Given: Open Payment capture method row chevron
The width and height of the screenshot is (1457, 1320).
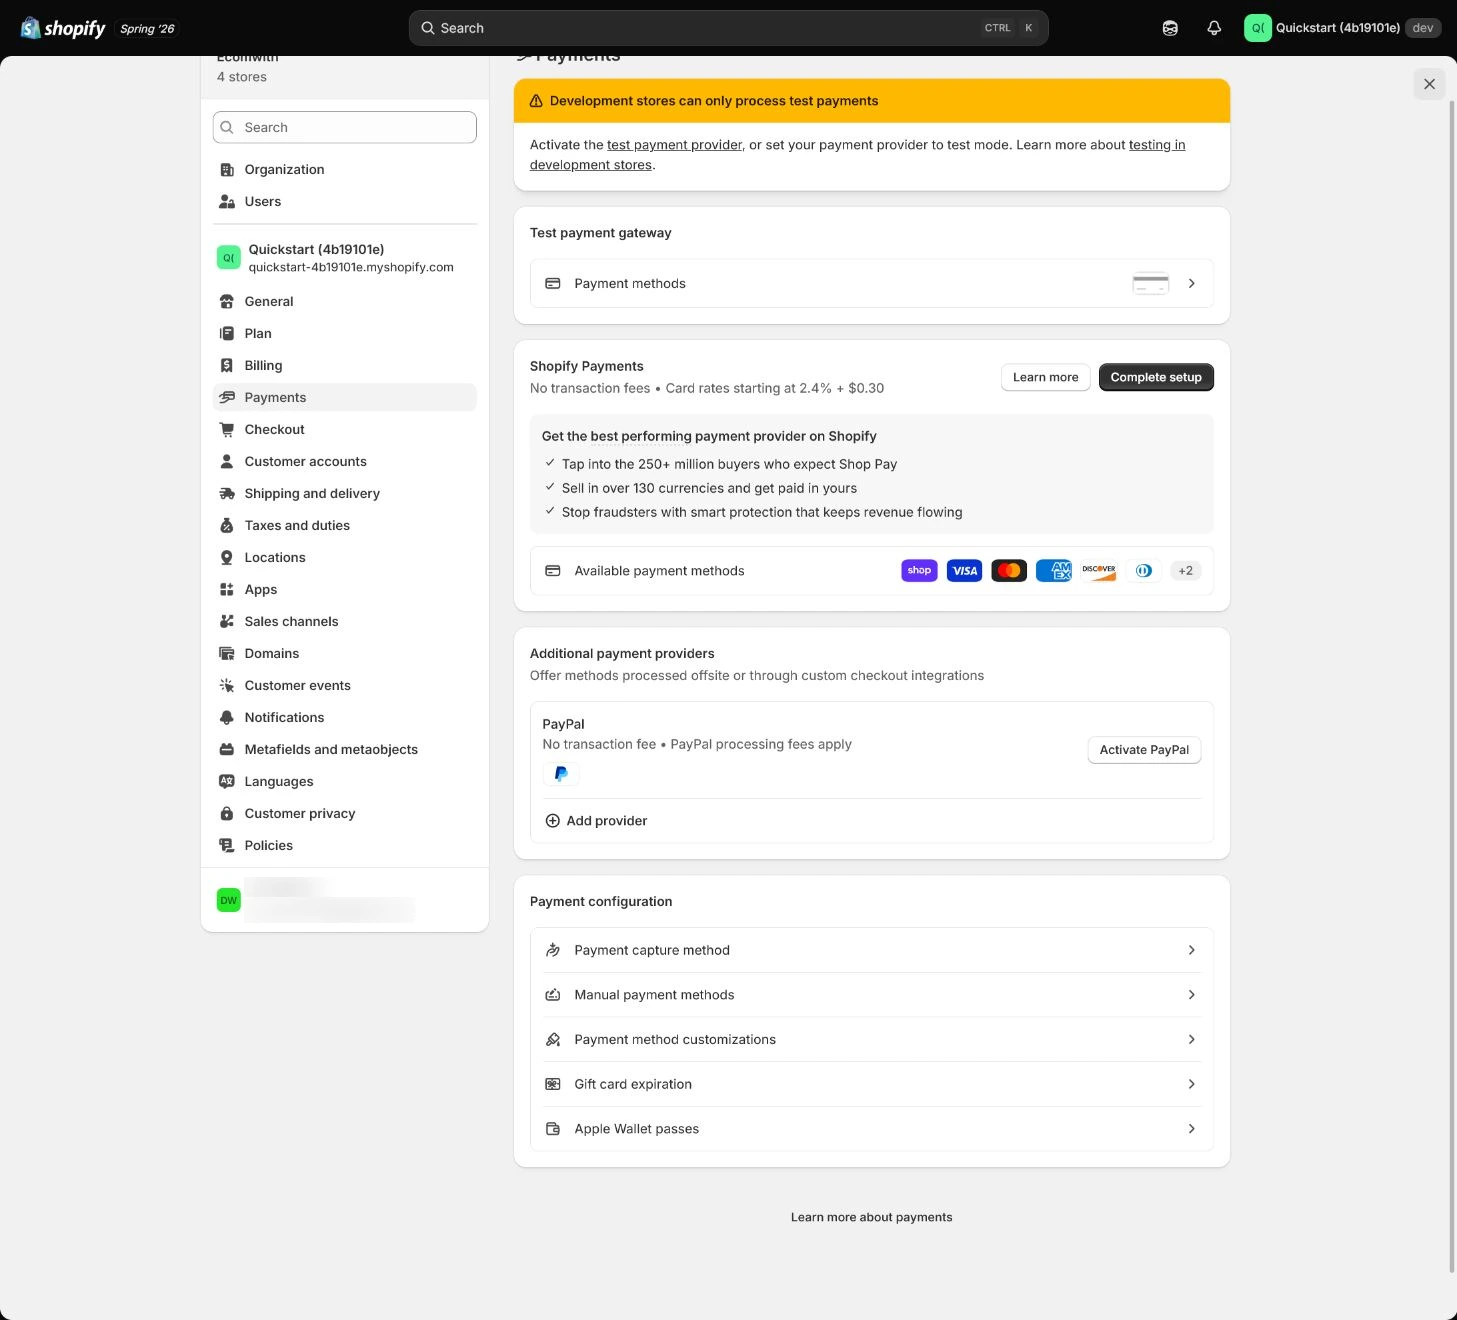Looking at the screenshot, I should (x=1191, y=950).
